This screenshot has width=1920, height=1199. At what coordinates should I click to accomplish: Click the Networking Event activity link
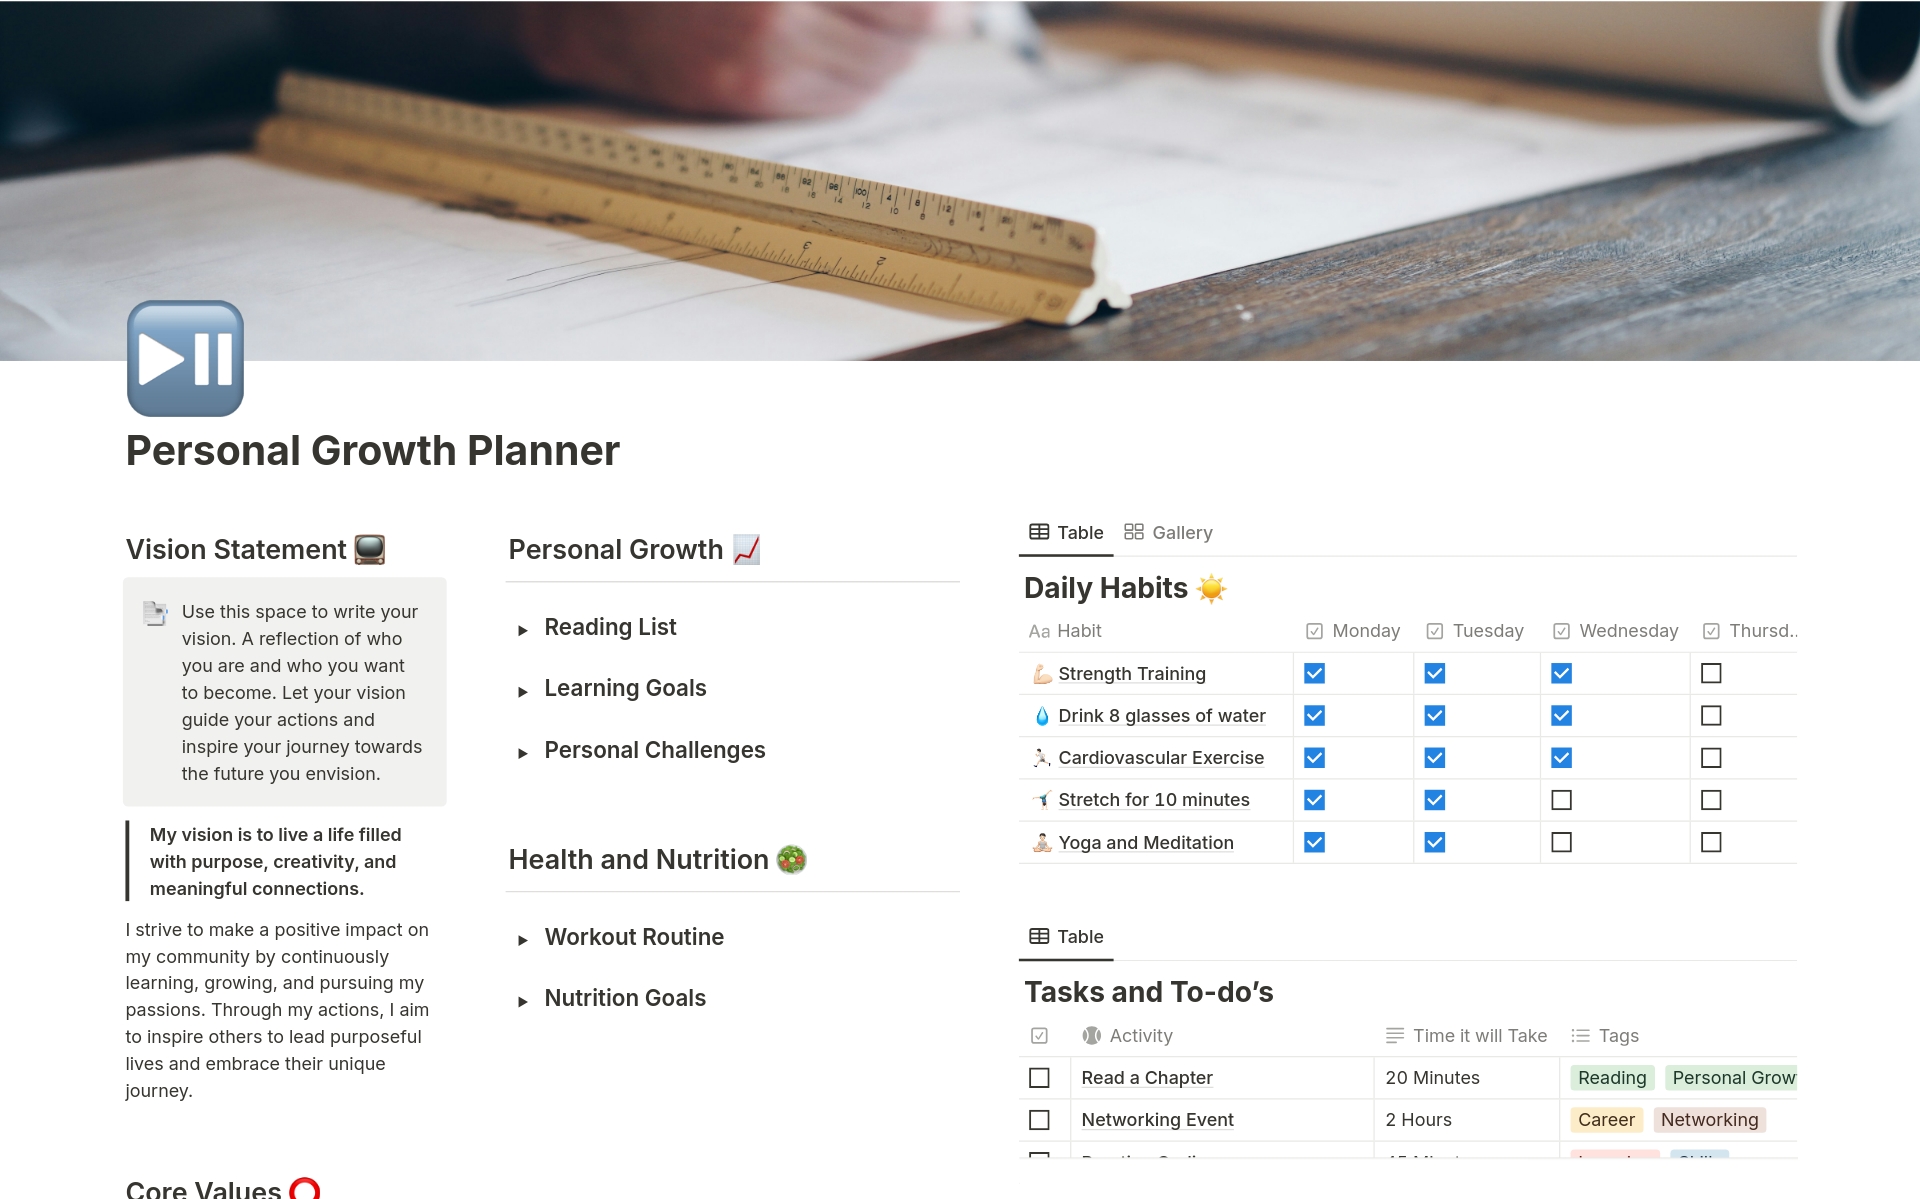pyautogui.click(x=1158, y=1119)
